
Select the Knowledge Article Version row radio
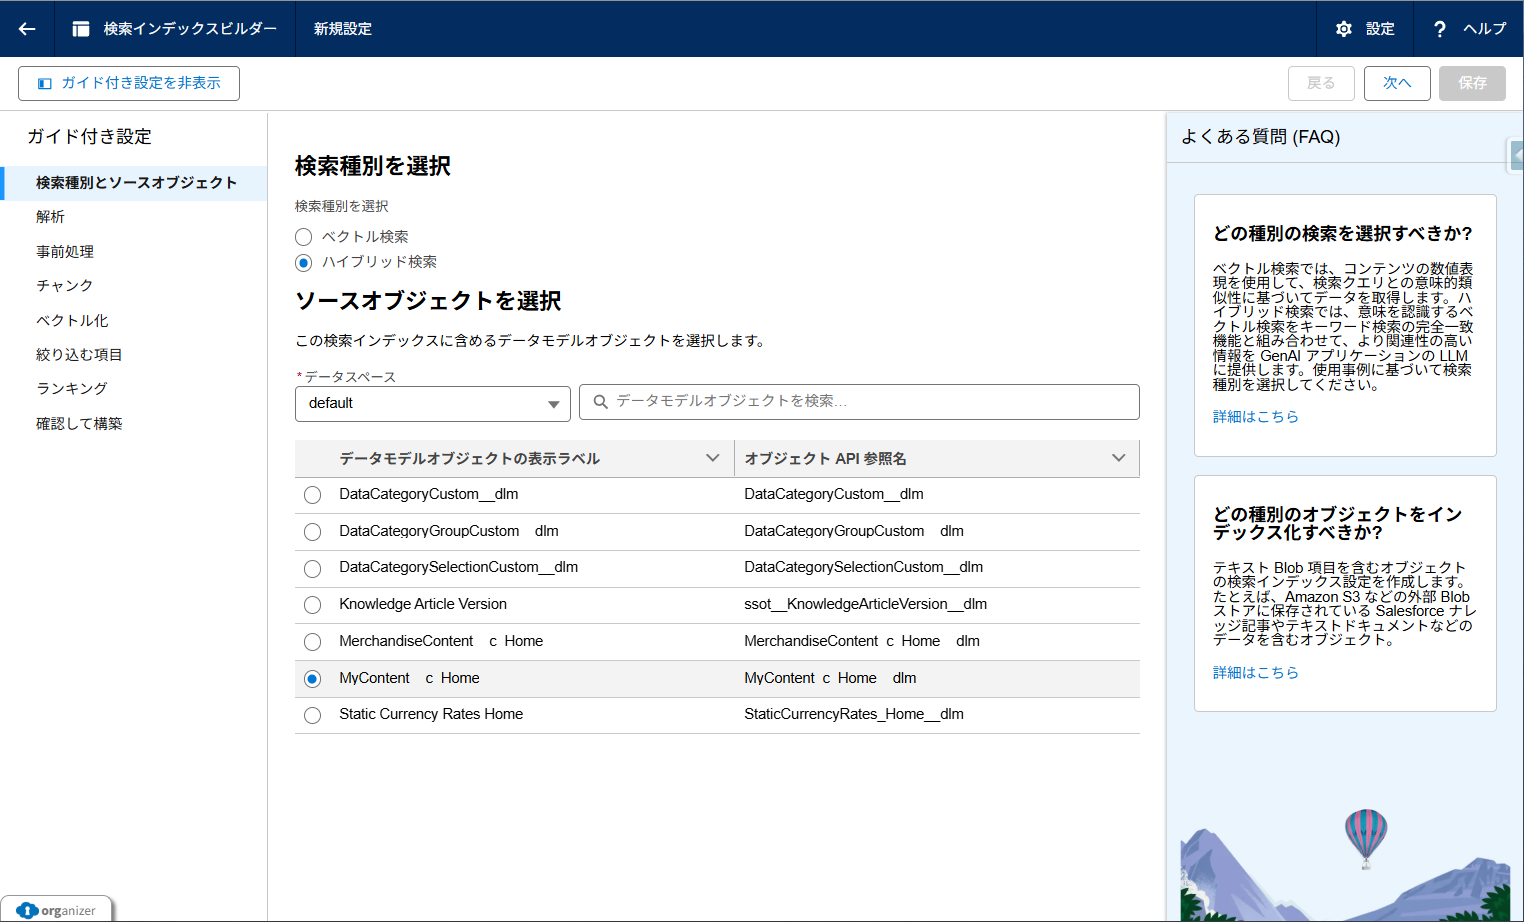pyautogui.click(x=313, y=605)
